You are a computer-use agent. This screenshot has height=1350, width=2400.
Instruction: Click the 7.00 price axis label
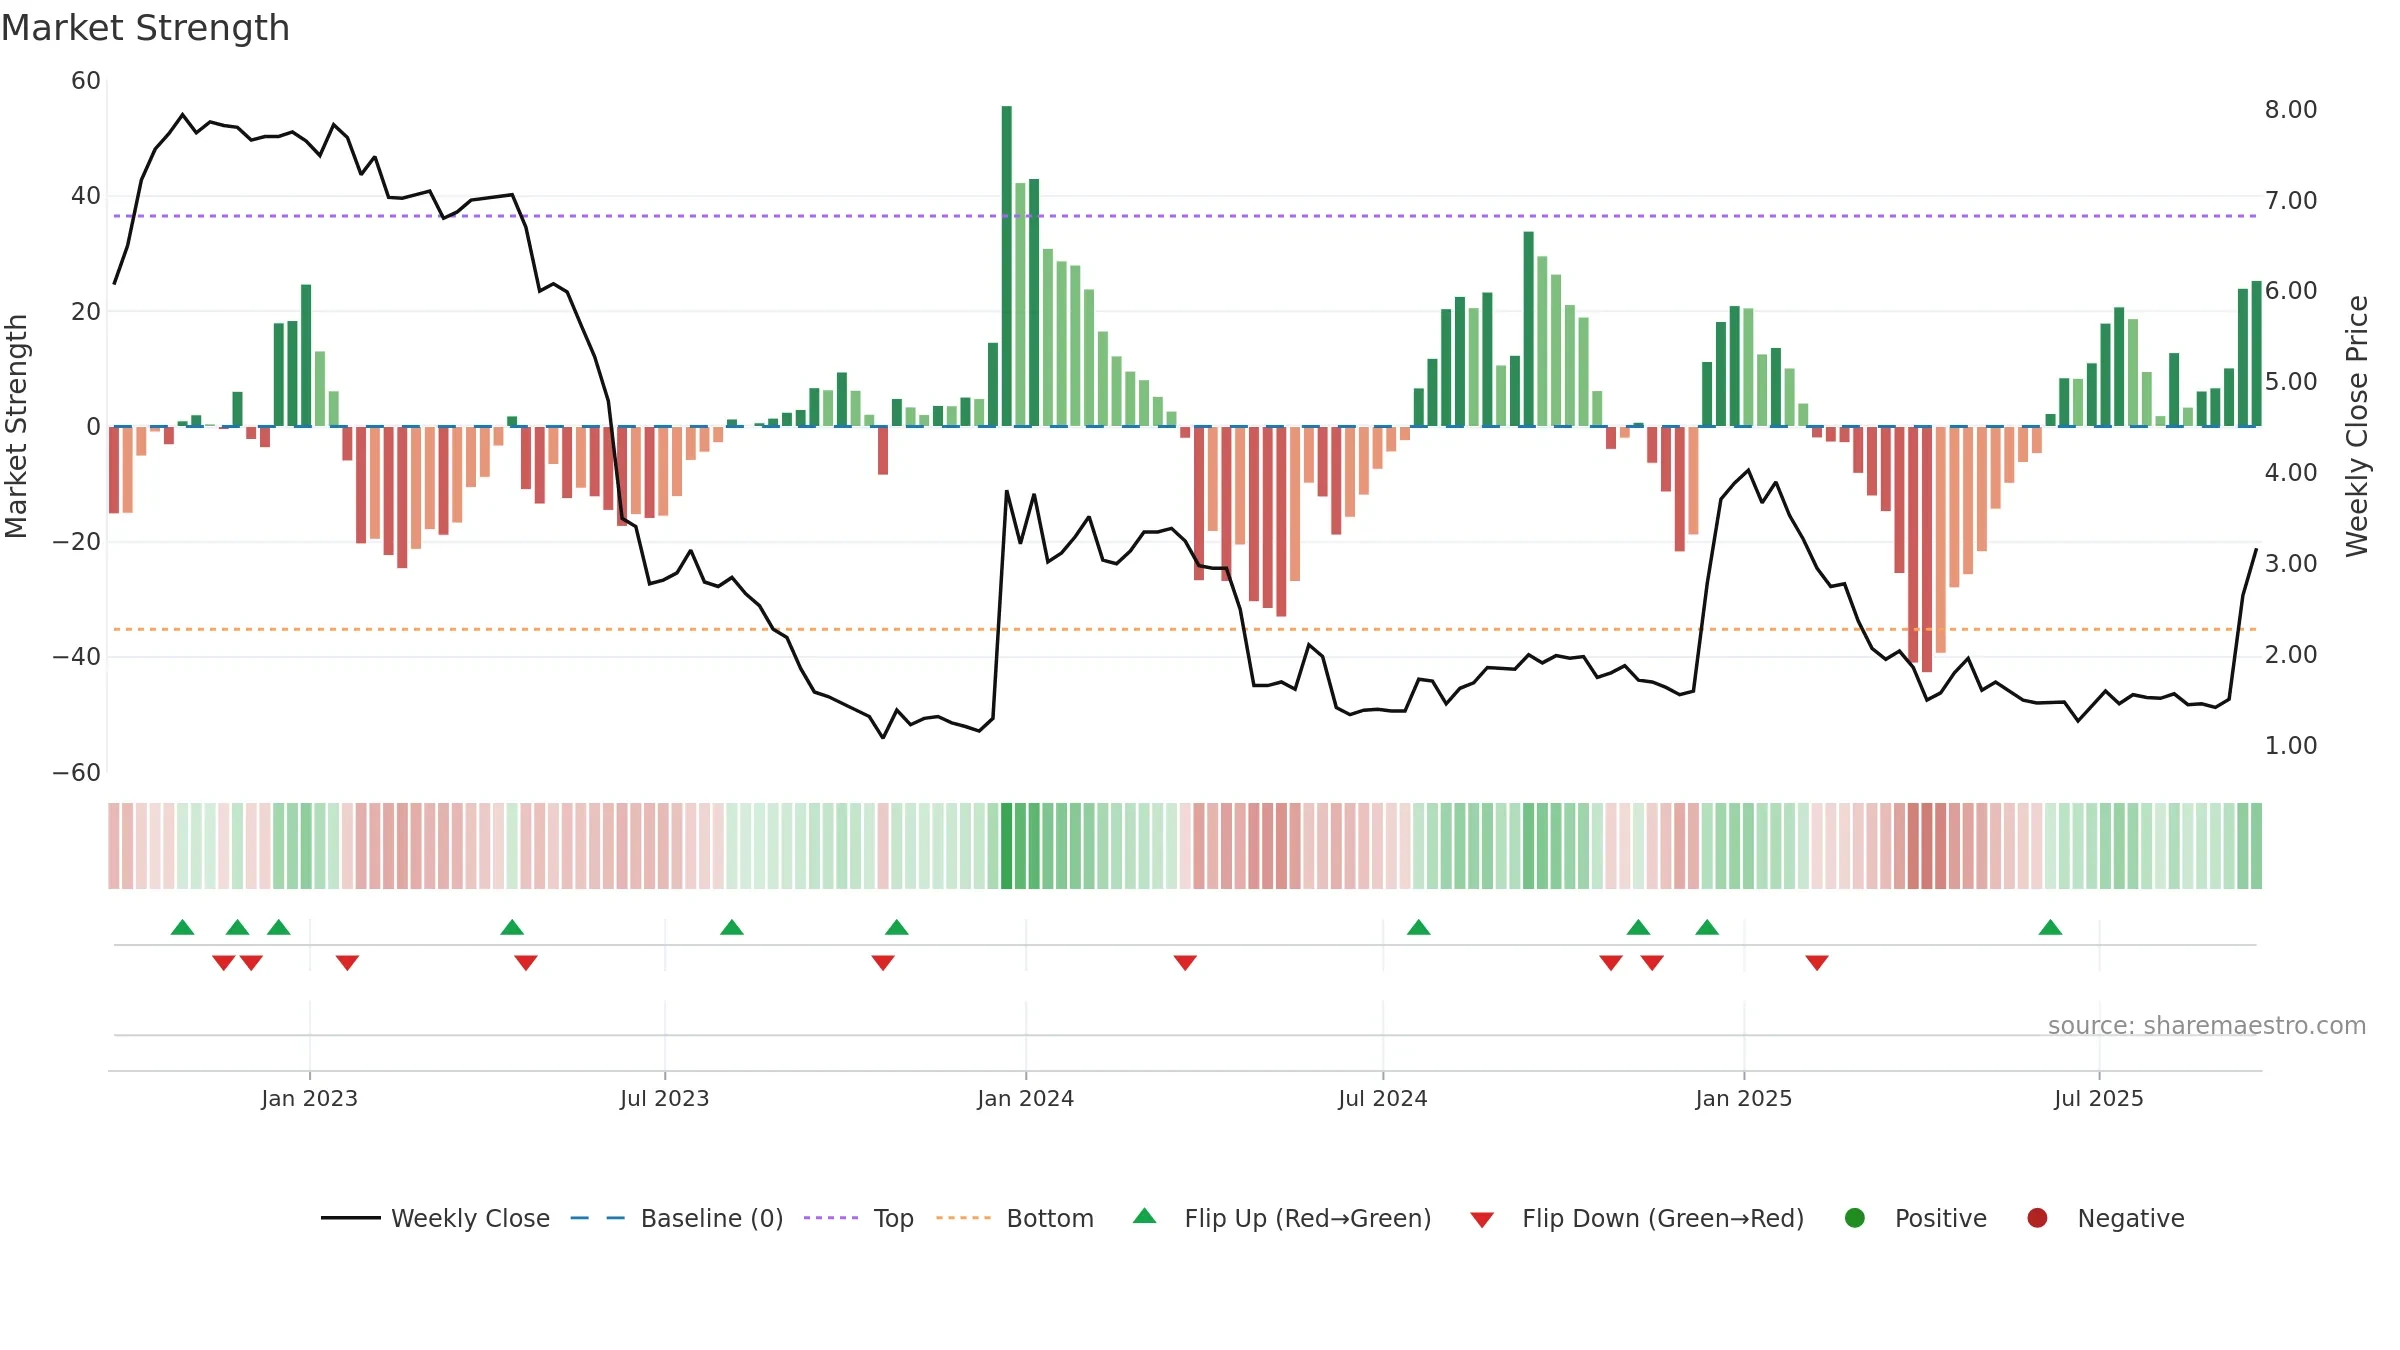tap(2291, 201)
